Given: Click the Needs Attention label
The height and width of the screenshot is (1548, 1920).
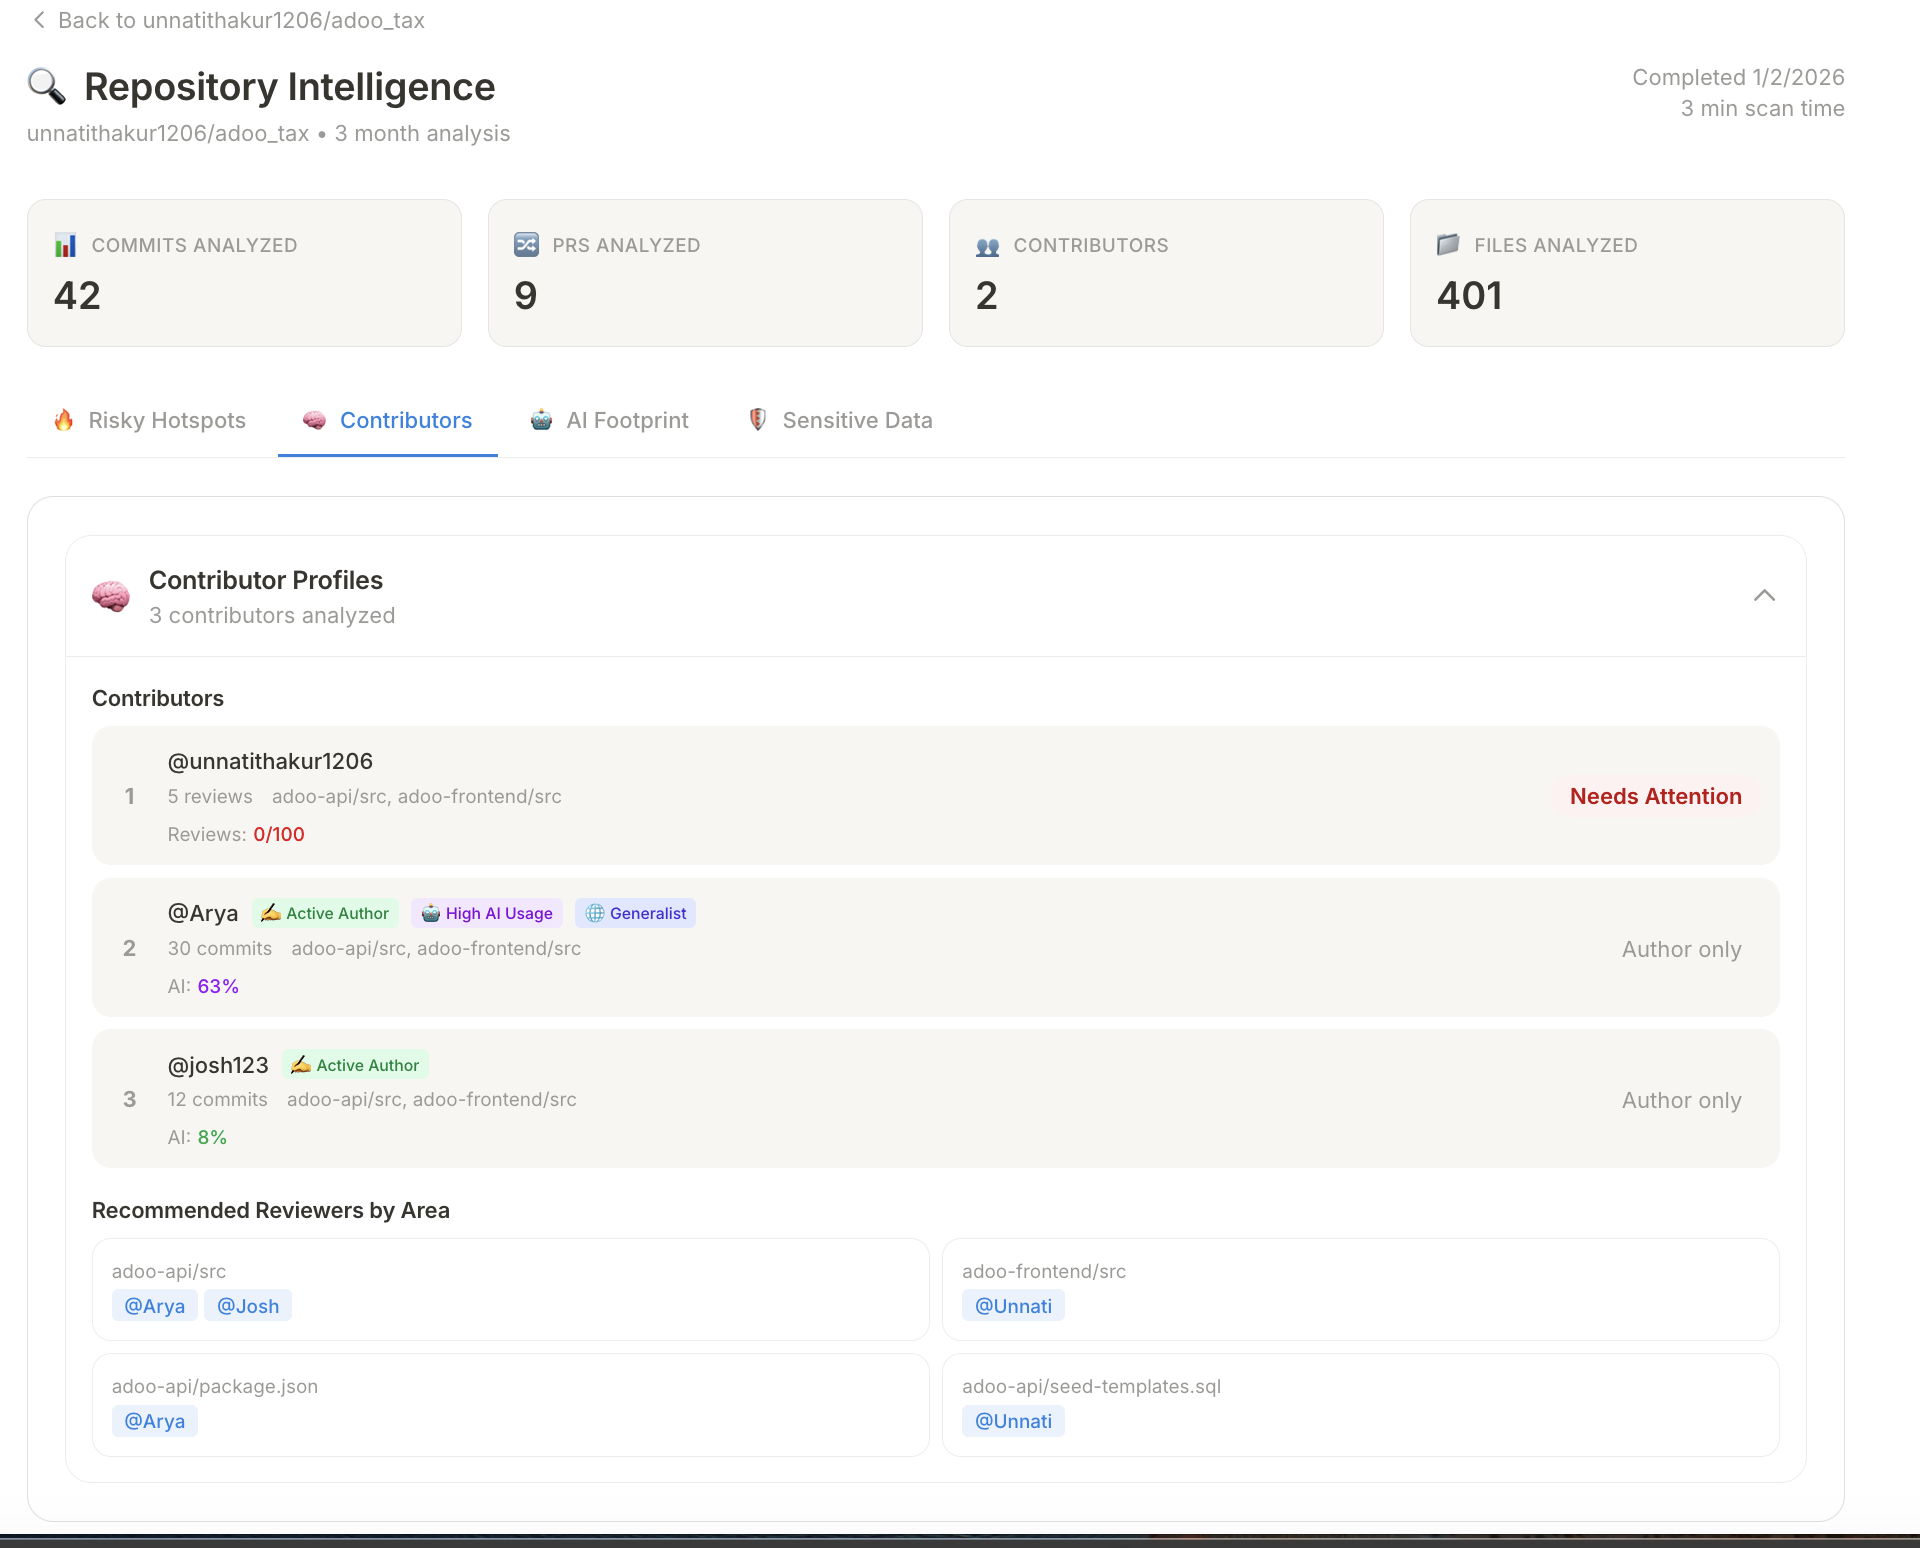Looking at the screenshot, I should 1655,796.
